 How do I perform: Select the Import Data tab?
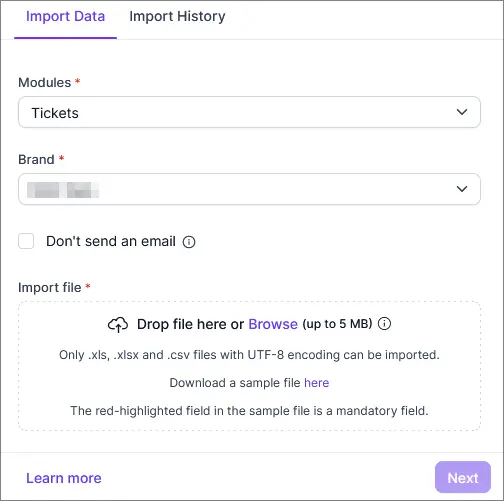click(x=65, y=16)
